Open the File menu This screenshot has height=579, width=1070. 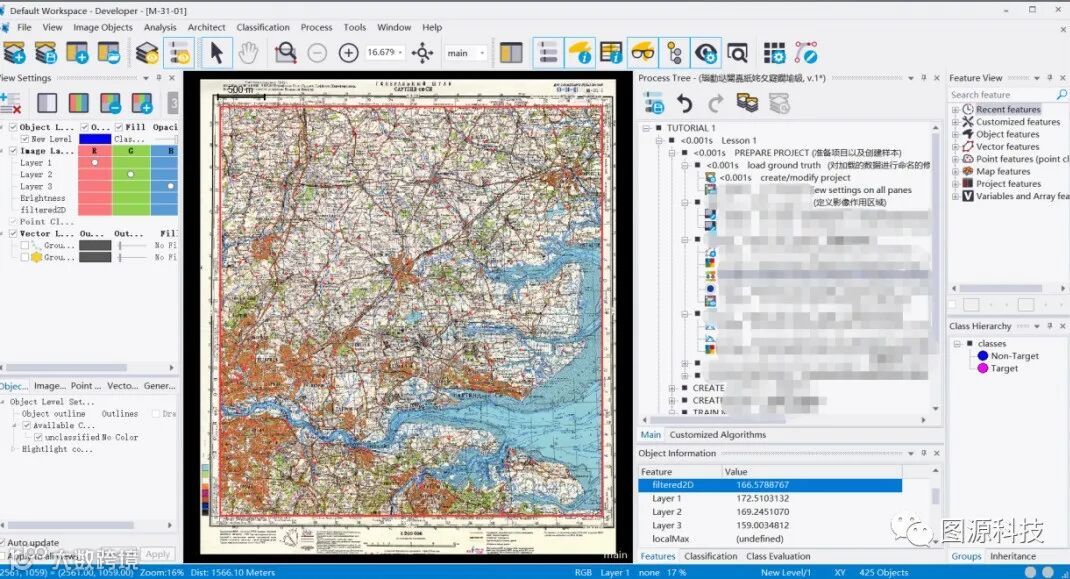25,27
